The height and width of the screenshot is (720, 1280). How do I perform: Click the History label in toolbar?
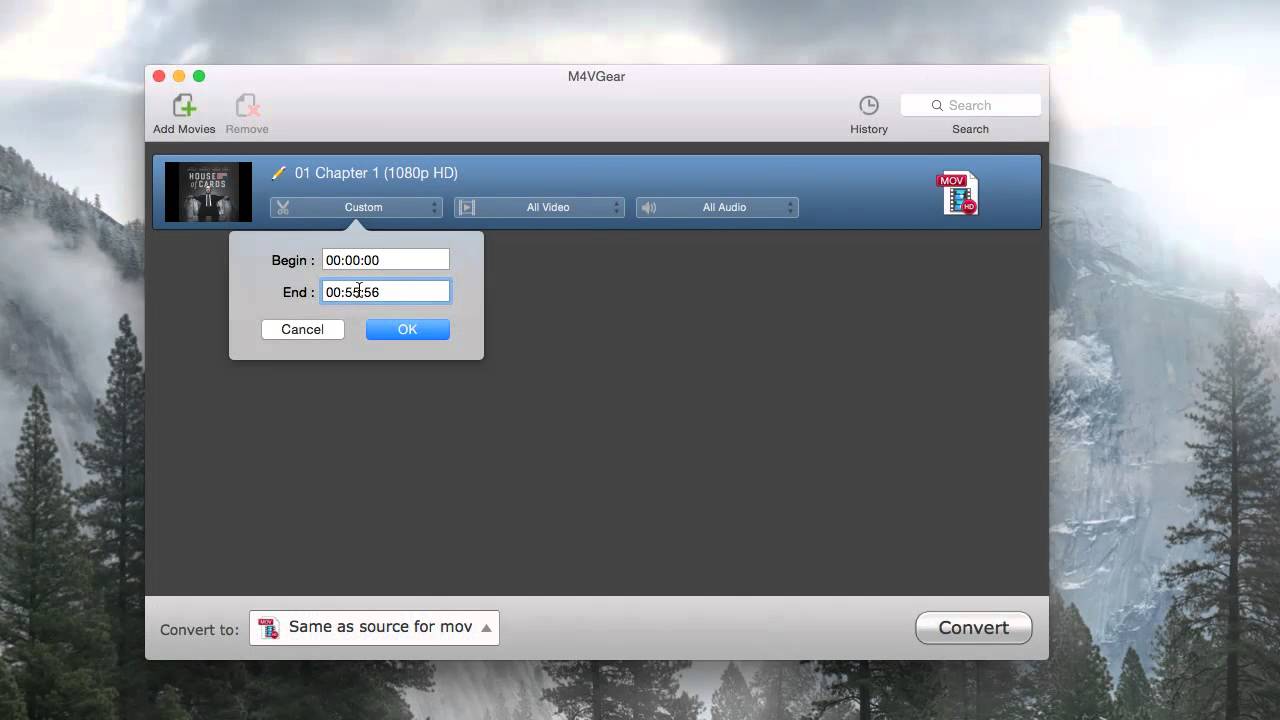(869, 129)
